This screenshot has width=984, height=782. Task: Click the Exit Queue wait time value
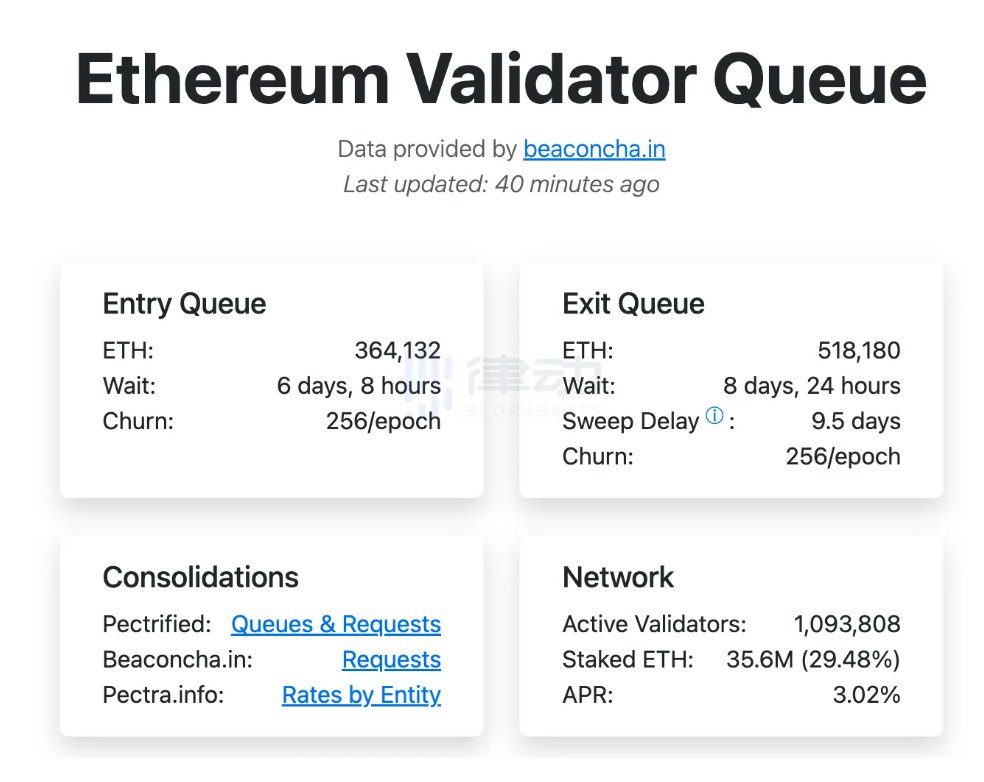[811, 386]
